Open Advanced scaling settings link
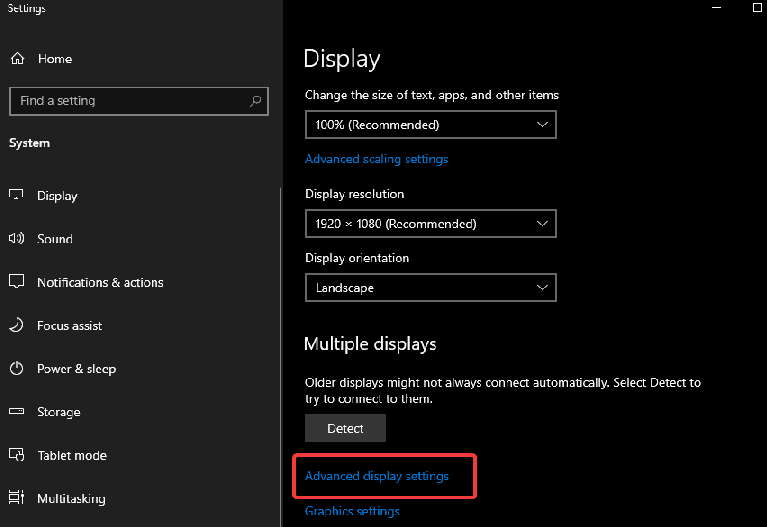Screen dimensions: 767x527 tap(376, 159)
